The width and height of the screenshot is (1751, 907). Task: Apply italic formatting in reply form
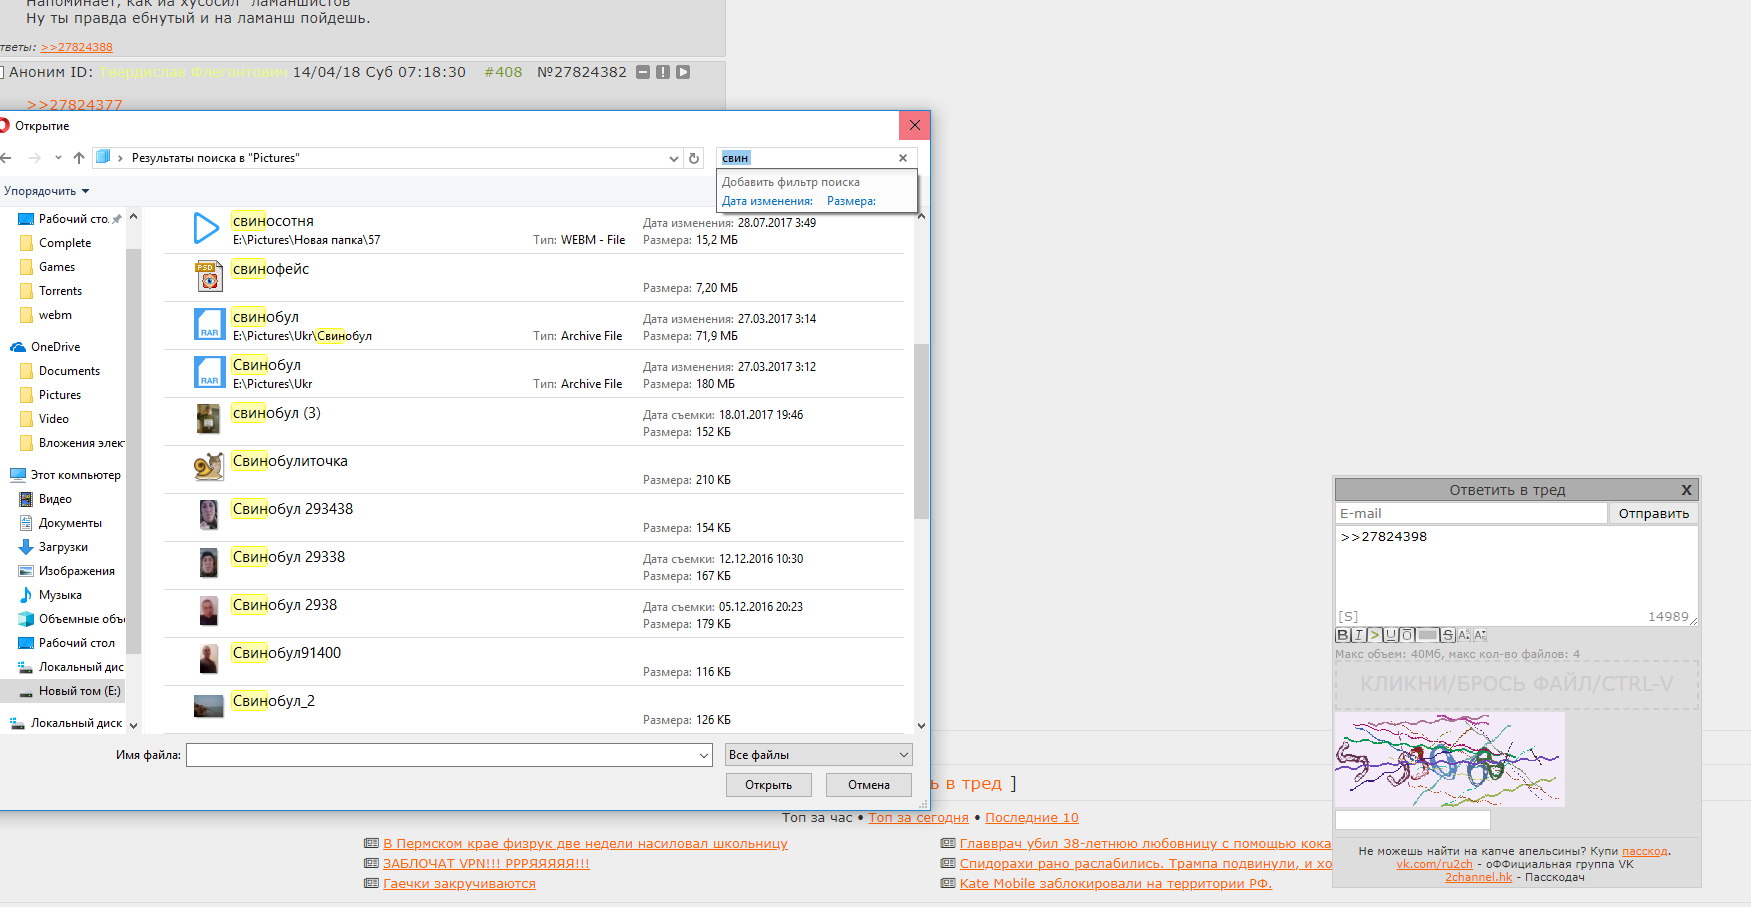pos(1358,635)
